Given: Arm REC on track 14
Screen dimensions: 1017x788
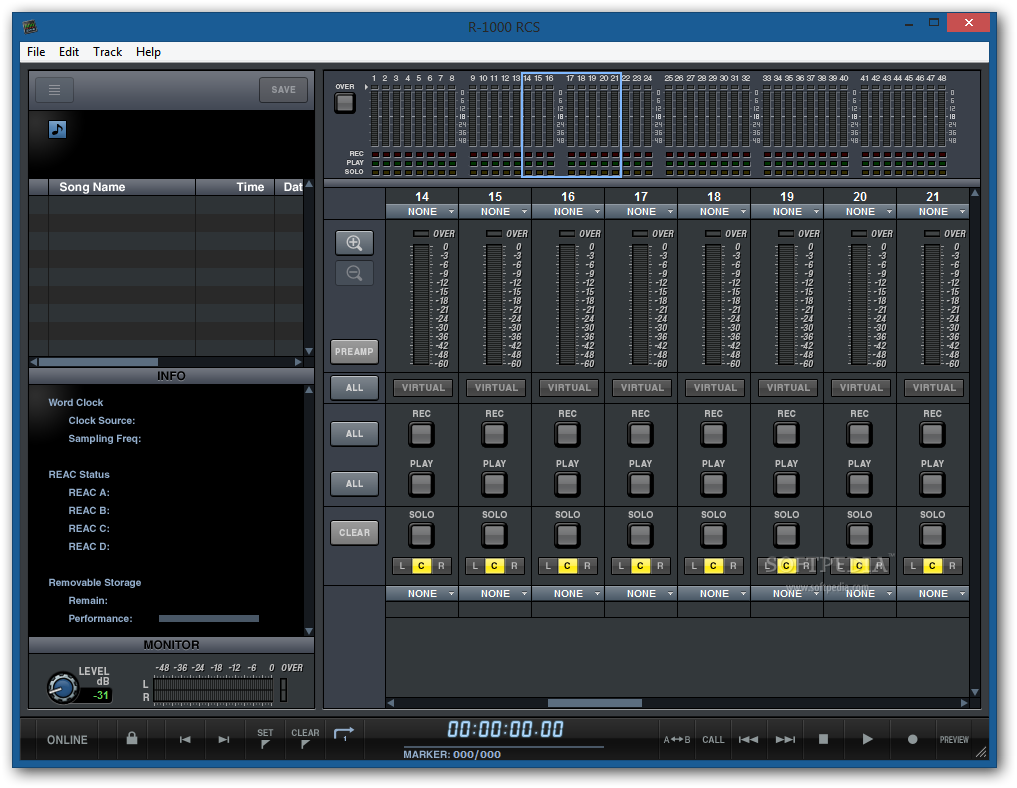Looking at the screenshot, I should pyautogui.click(x=421, y=434).
